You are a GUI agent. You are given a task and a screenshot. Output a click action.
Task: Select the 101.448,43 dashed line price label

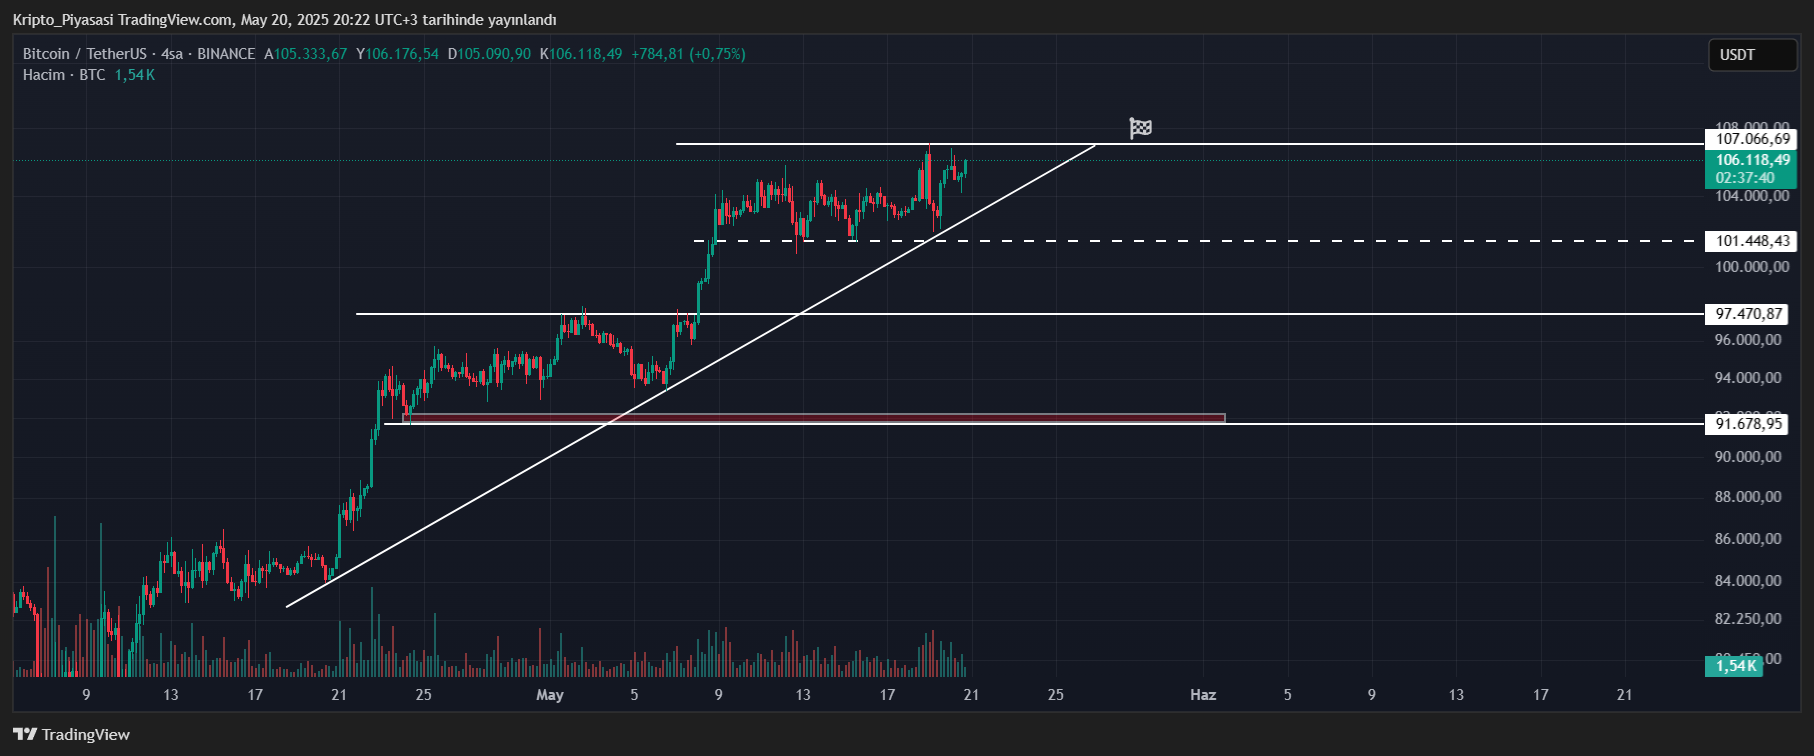(x=1752, y=241)
